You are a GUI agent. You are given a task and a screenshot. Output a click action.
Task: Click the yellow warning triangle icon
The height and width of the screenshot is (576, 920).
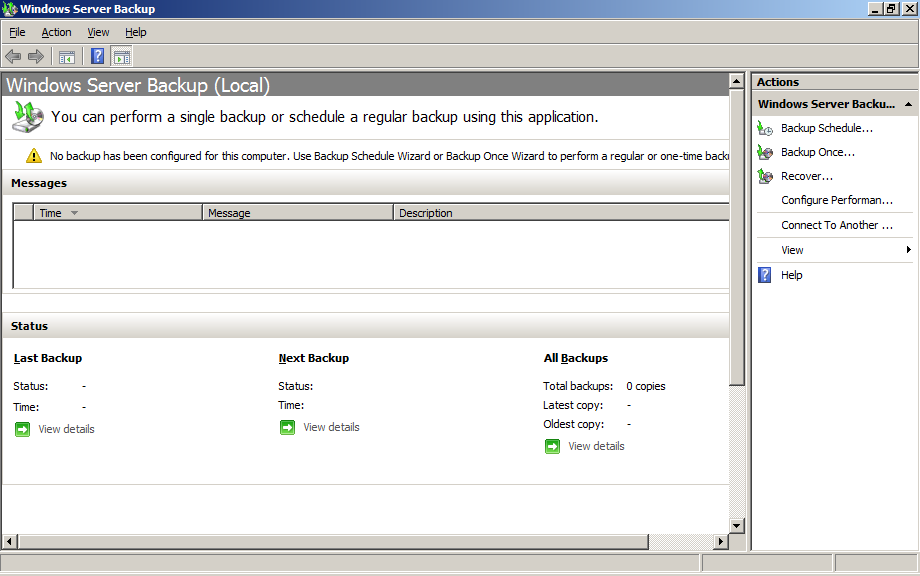tap(34, 155)
